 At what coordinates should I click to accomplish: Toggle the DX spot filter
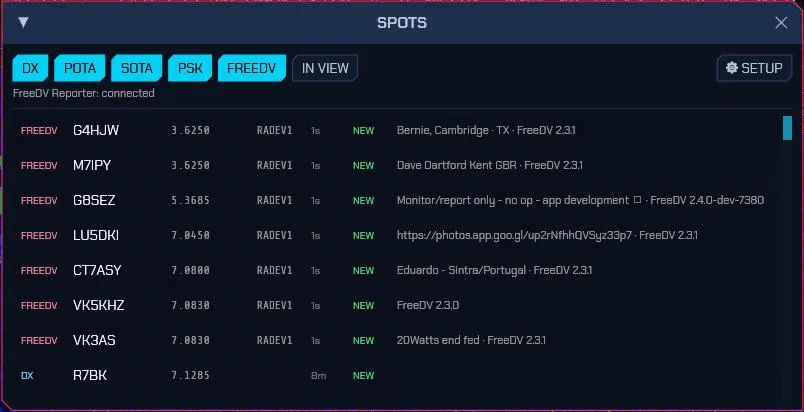tap(30, 68)
